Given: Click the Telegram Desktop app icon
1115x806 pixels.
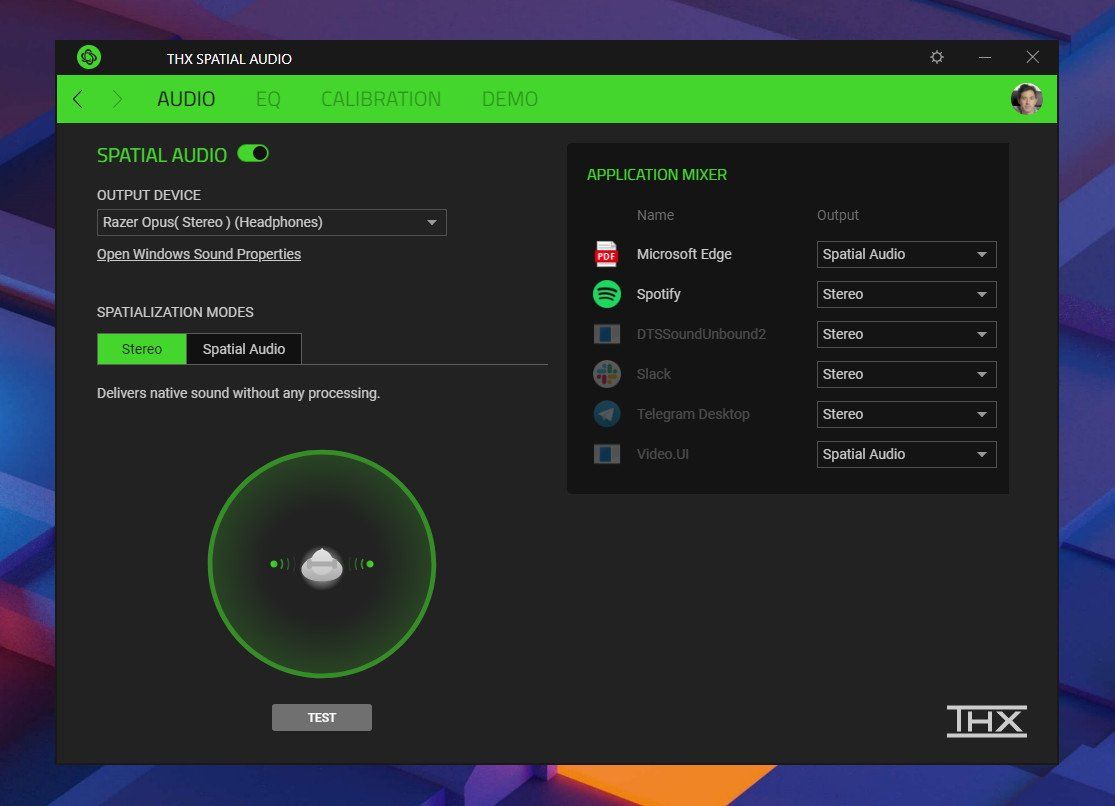Looking at the screenshot, I should point(606,414).
